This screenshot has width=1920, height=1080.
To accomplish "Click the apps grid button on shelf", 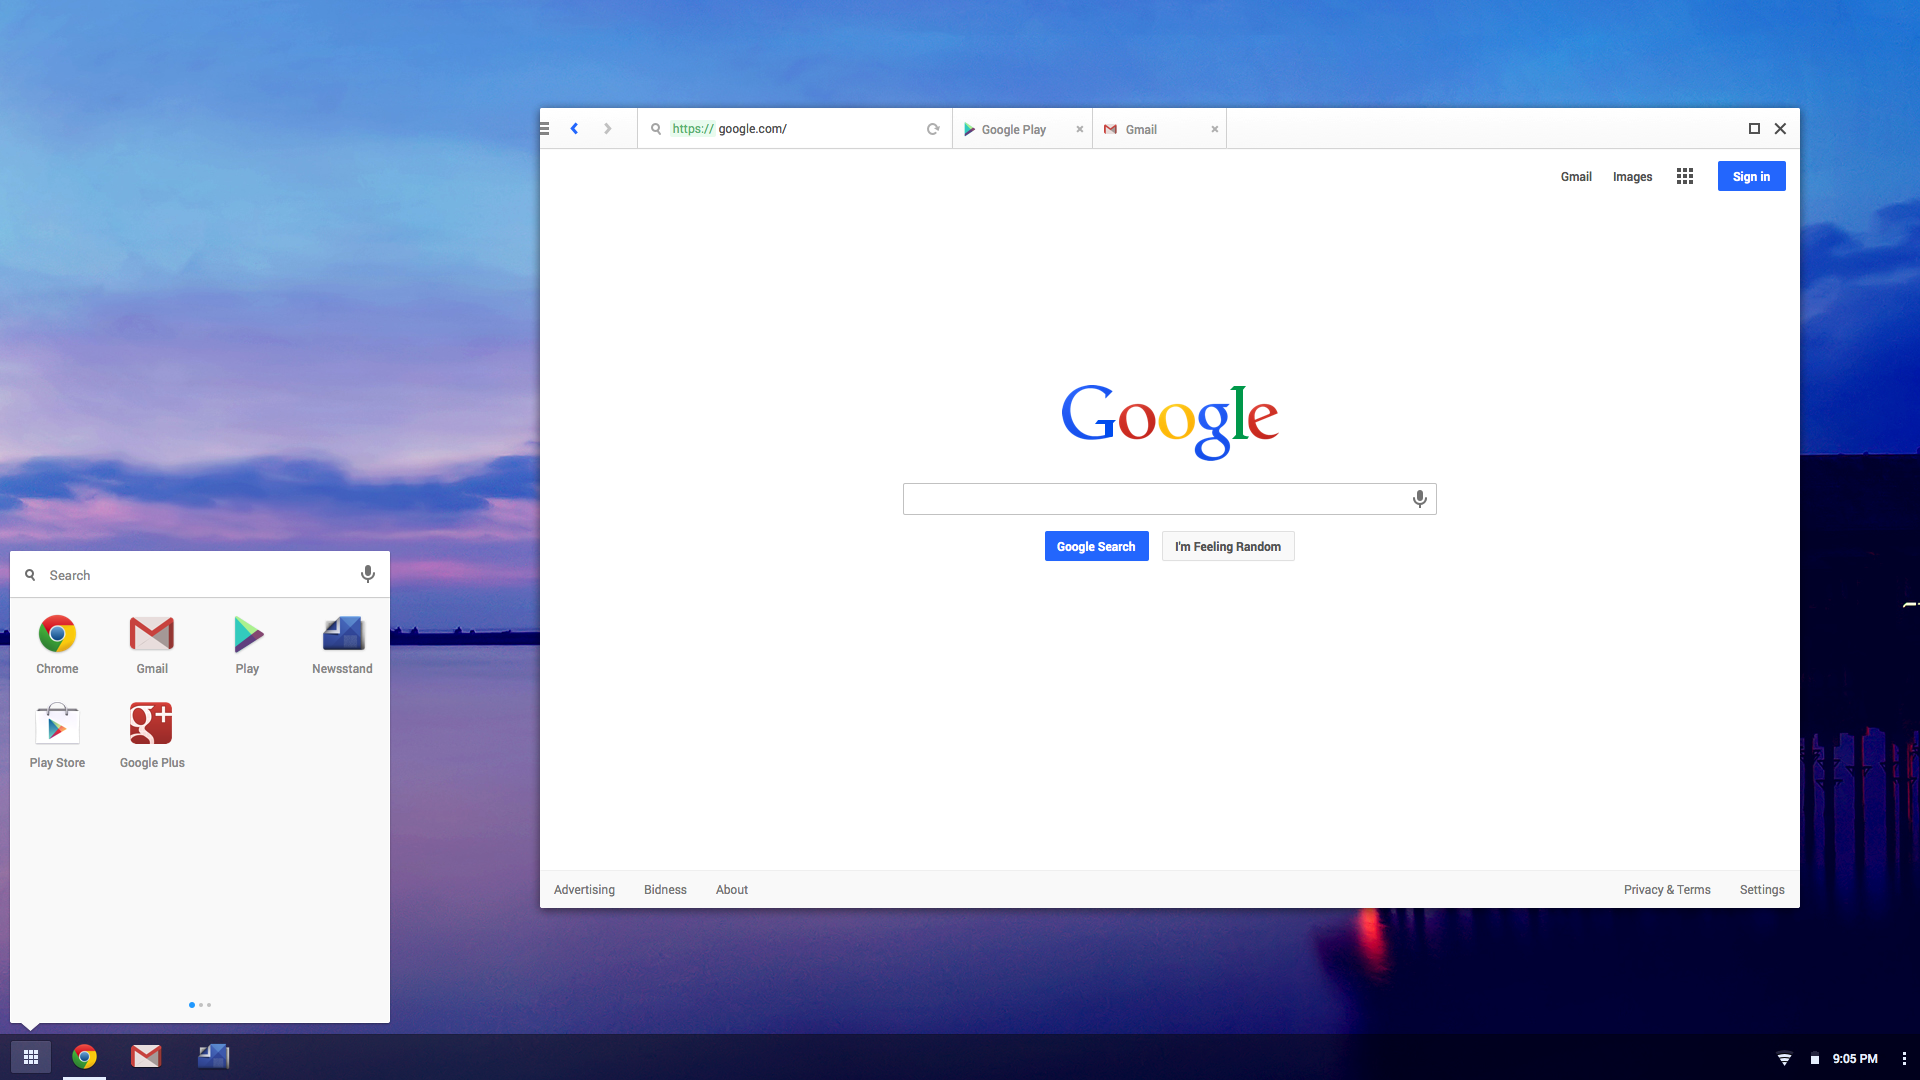I will (x=31, y=1057).
